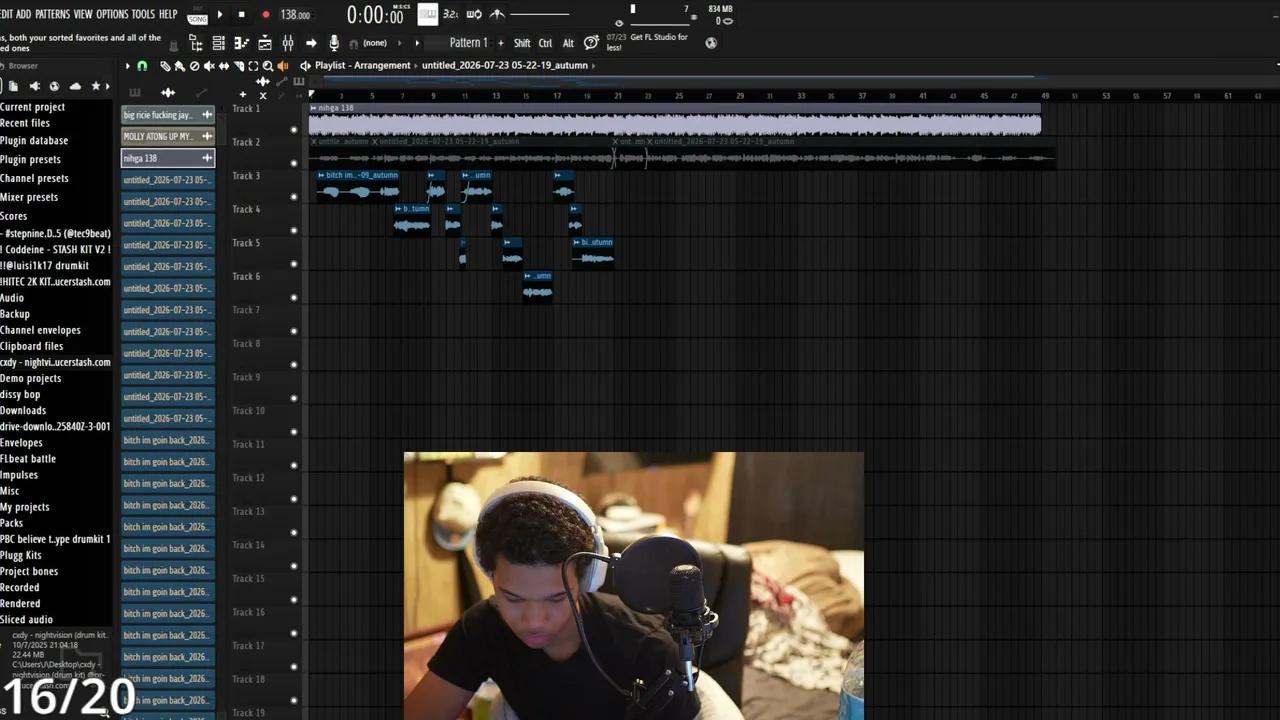Expand the Packs browser folder
The width and height of the screenshot is (1280, 720).
(x=12, y=523)
